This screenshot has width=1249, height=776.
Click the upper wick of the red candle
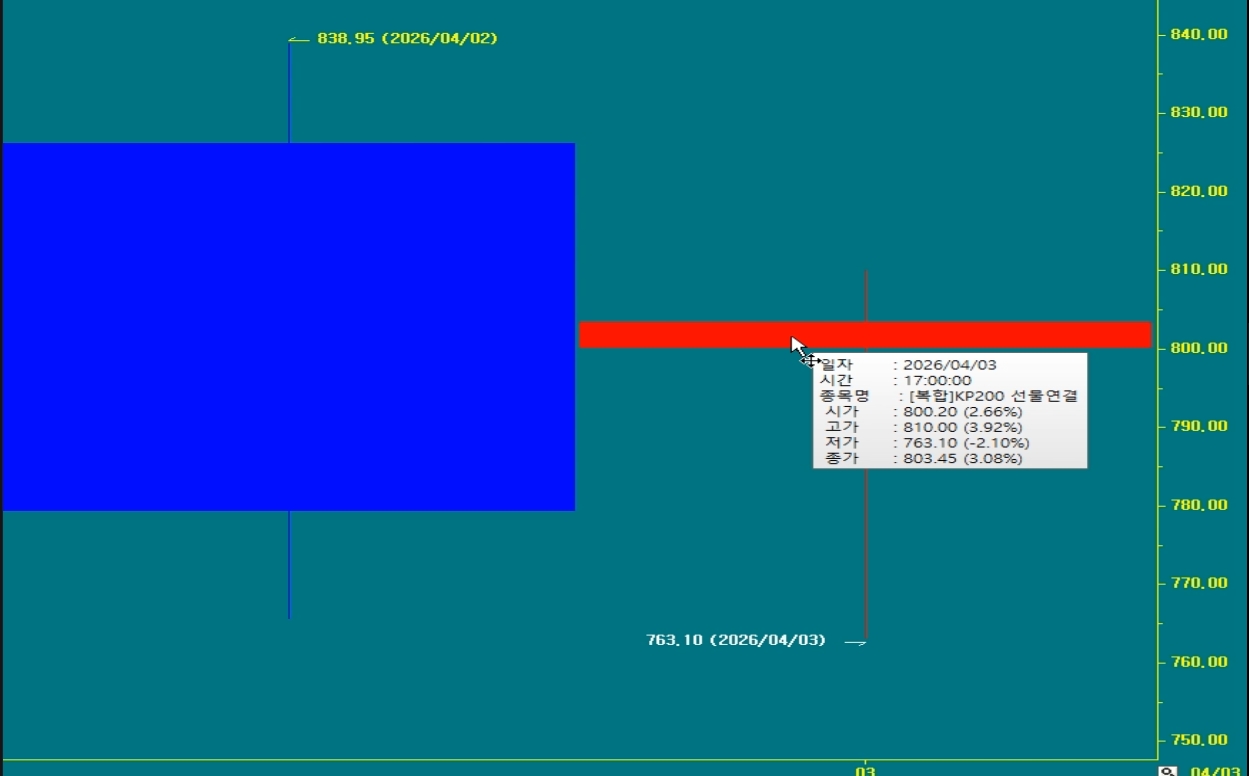click(866, 295)
